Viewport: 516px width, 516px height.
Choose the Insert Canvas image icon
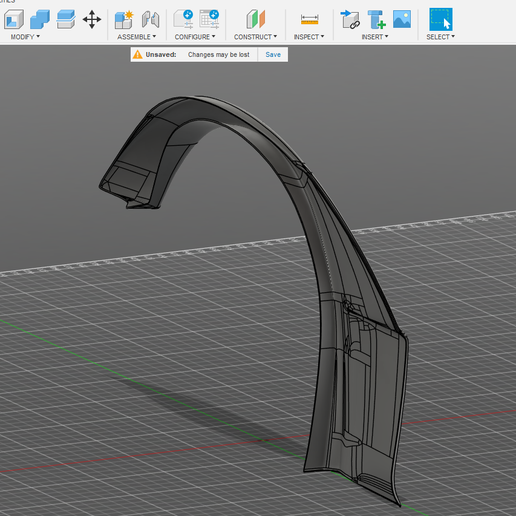[x=402, y=19]
